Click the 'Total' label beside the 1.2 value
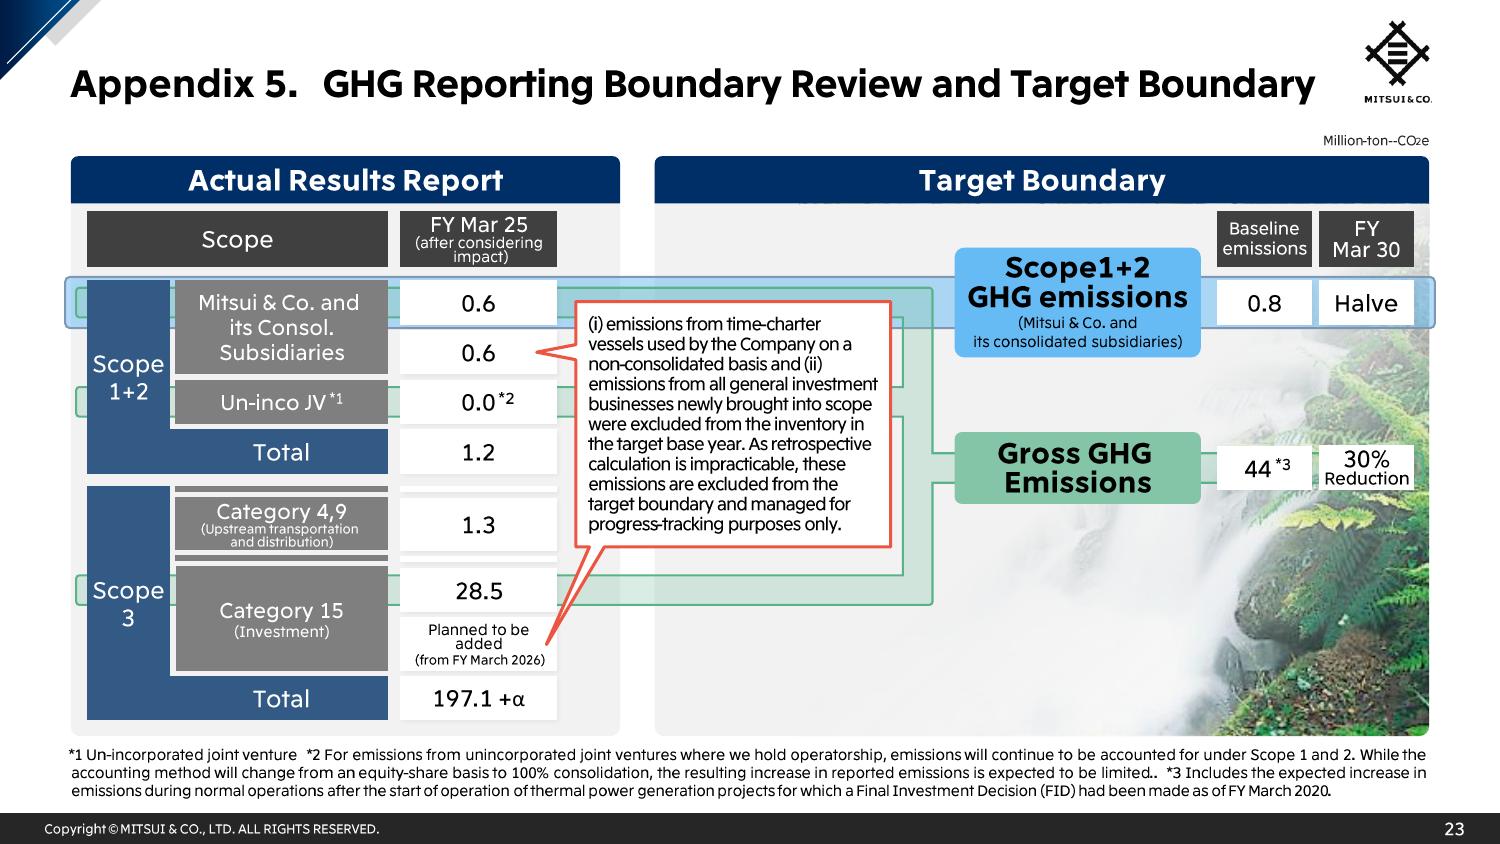Screen dimensions: 1500x844 click(x=281, y=452)
